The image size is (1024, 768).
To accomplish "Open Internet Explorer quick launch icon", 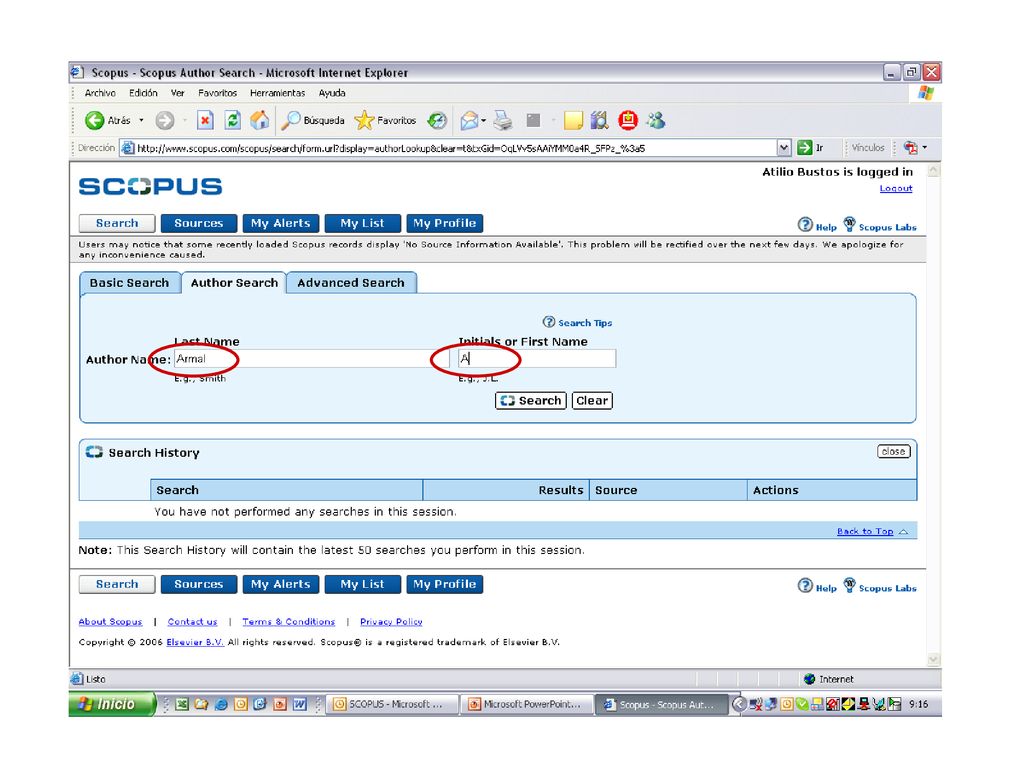I will click(221, 704).
